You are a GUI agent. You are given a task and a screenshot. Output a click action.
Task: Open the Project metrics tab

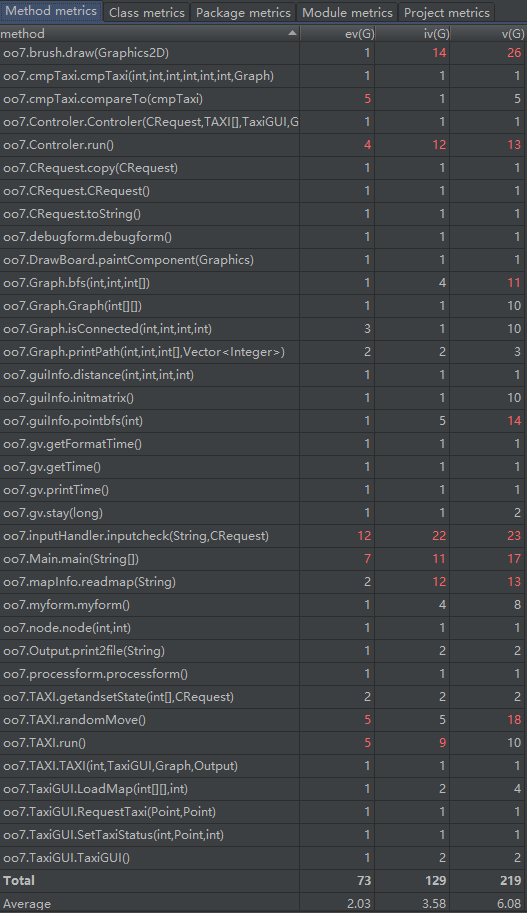tap(447, 12)
